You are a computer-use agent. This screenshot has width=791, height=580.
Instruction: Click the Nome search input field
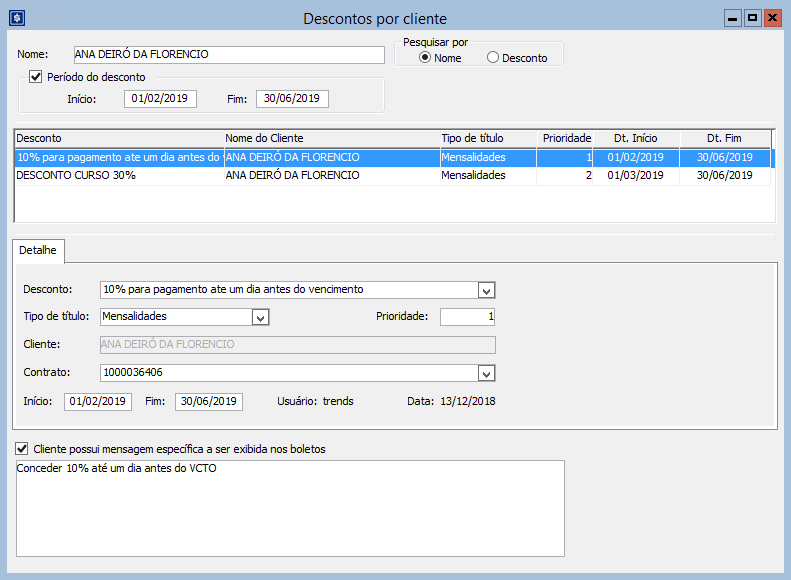(228, 55)
